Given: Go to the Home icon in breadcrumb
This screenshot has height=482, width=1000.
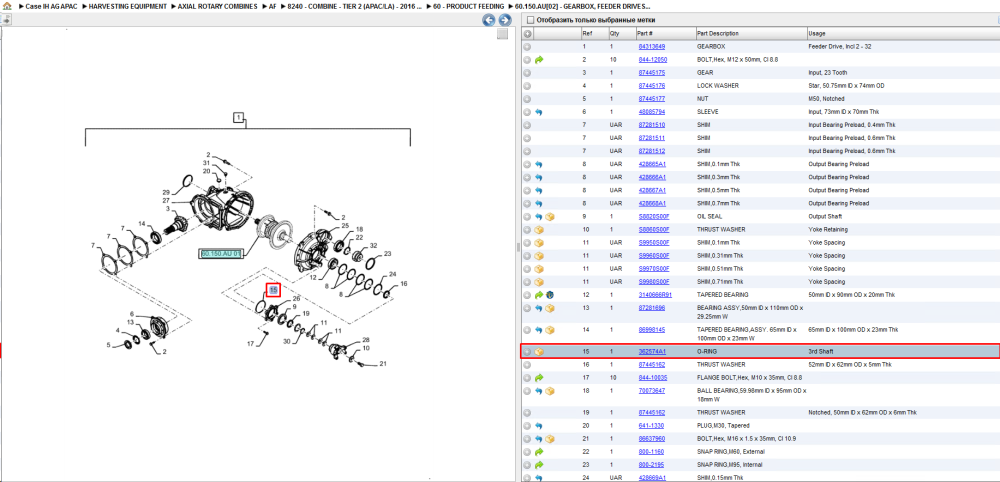Looking at the screenshot, I should coord(7,6).
